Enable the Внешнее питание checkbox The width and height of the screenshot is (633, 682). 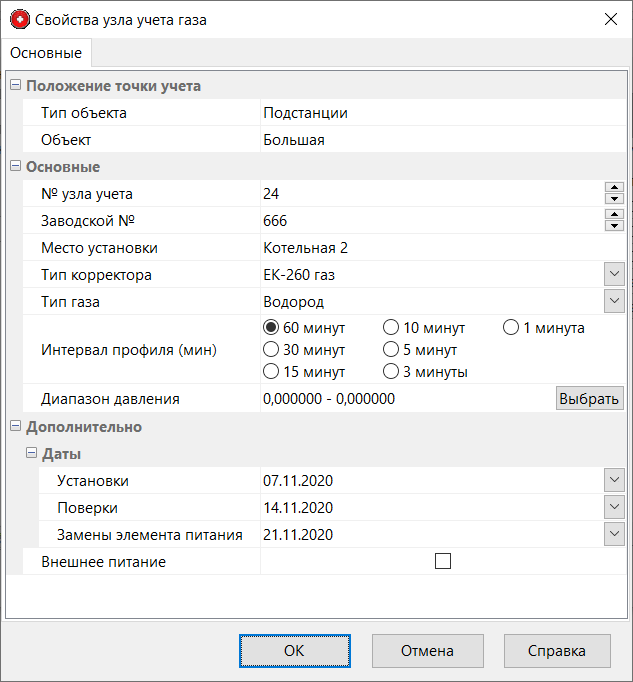coord(443,562)
